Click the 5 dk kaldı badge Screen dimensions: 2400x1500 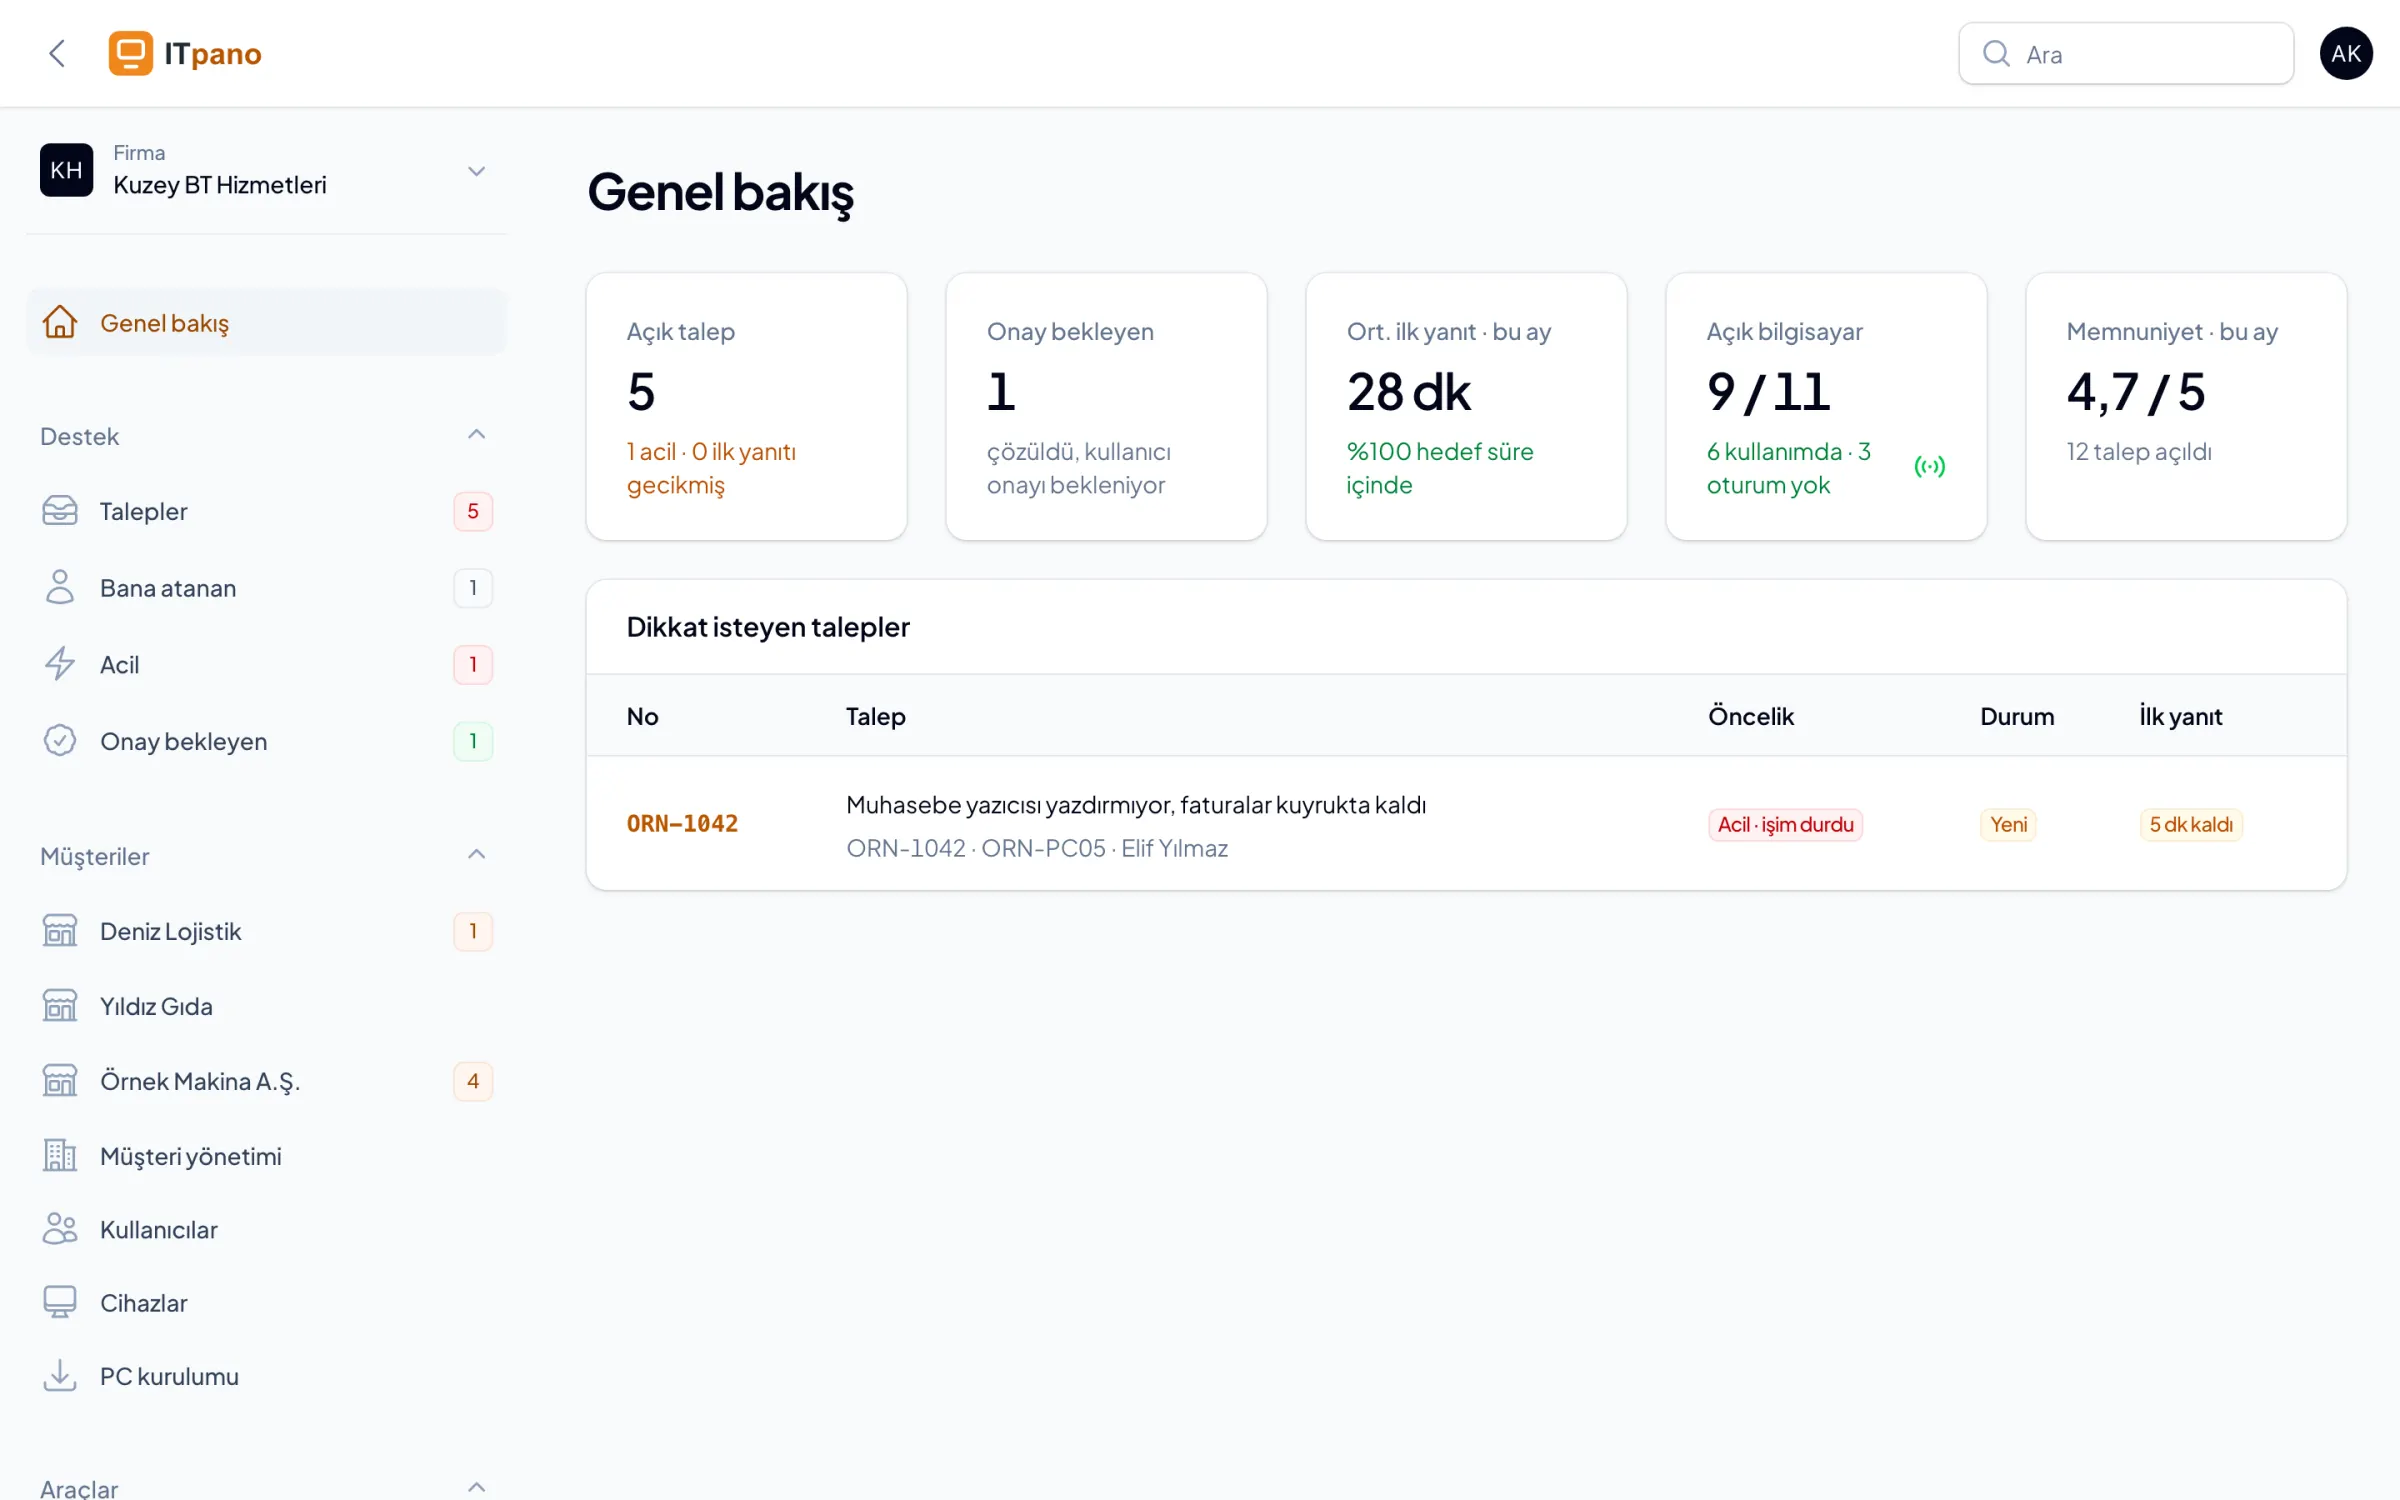coord(2191,825)
